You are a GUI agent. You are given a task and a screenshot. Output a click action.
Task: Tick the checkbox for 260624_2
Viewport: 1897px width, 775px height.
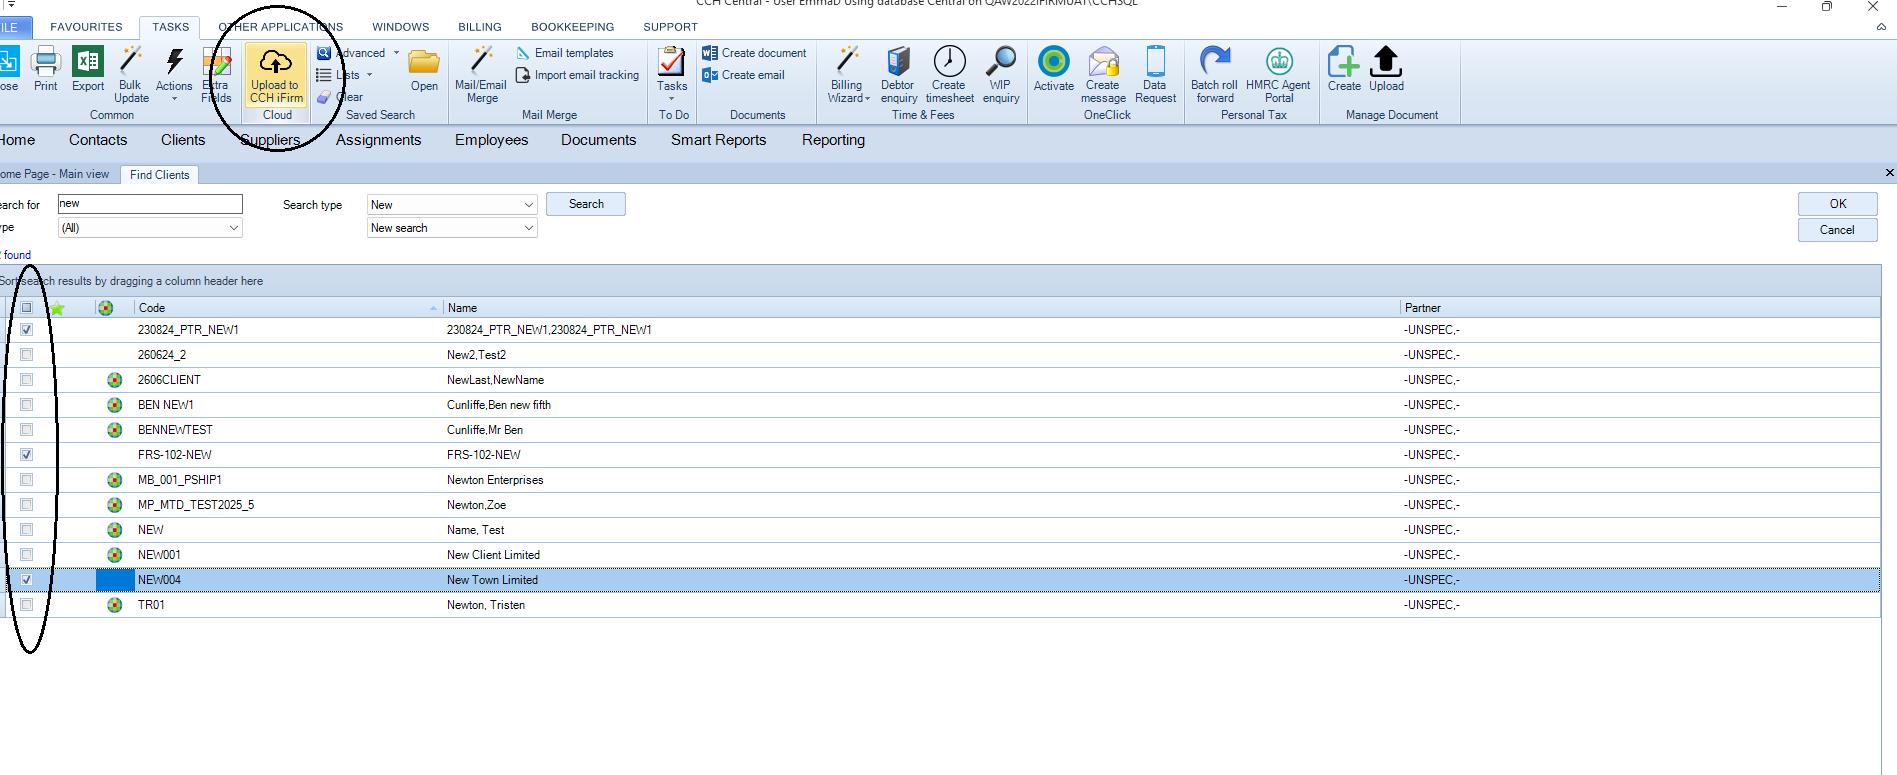point(27,355)
